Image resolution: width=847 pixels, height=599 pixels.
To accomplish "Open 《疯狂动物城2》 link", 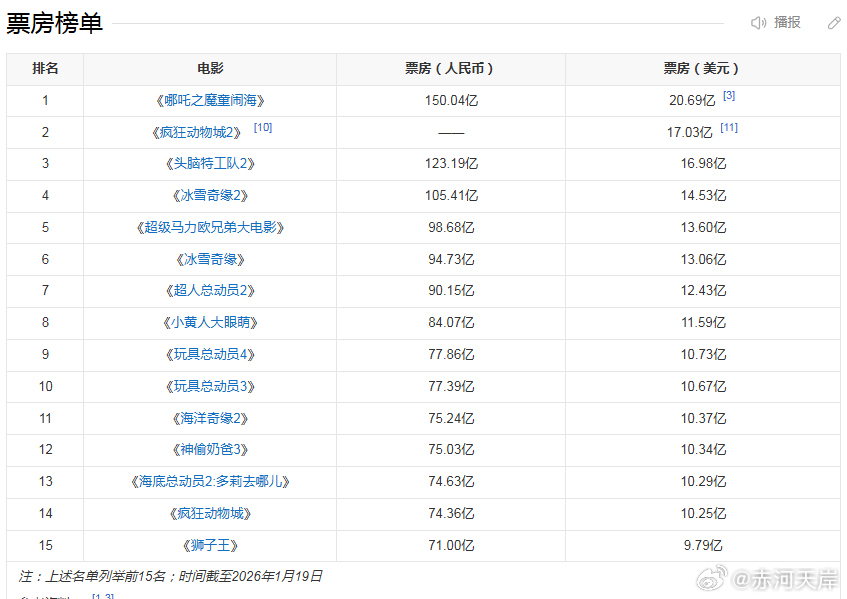I will coord(196,132).
